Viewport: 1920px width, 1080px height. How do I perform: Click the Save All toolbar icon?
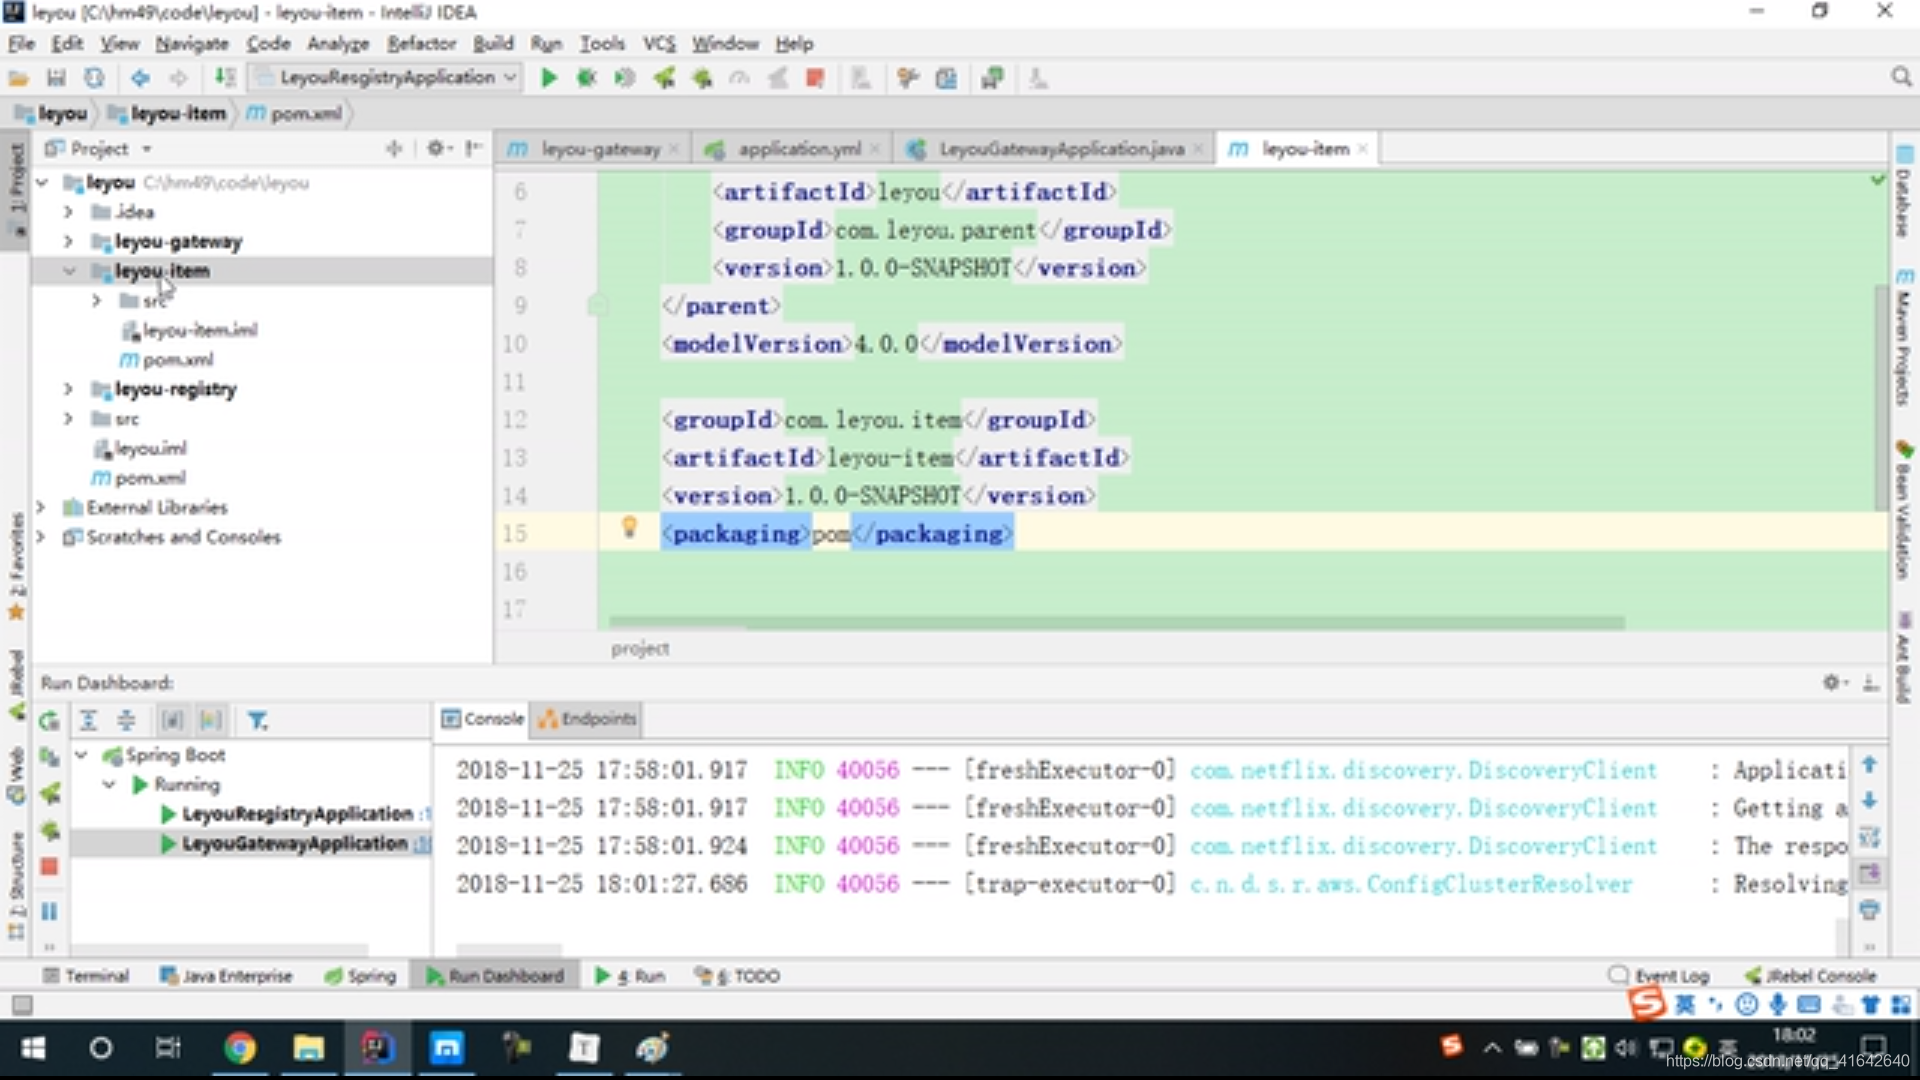pyautogui.click(x=56, y=78)
